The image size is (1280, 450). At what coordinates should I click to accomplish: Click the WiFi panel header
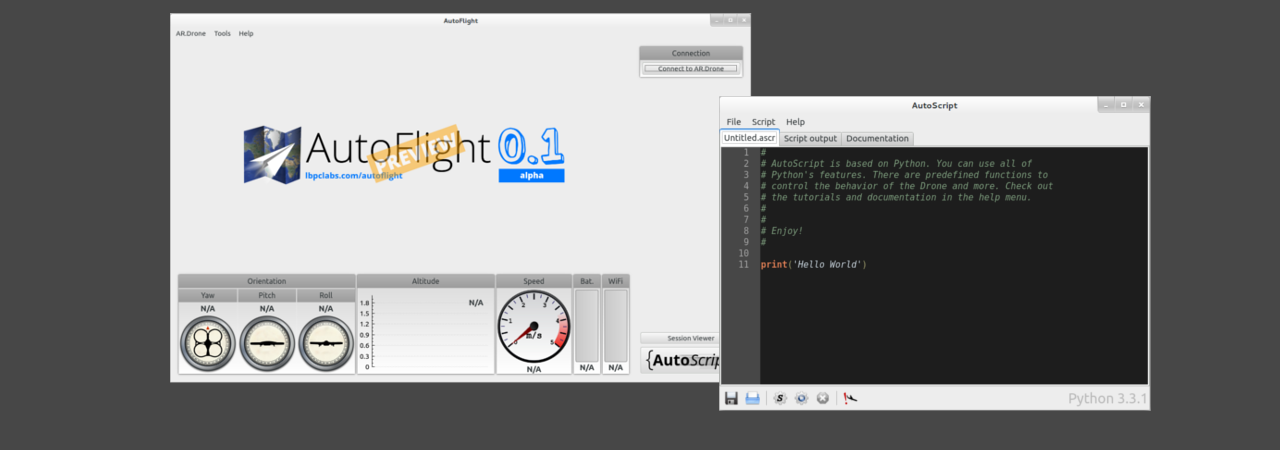click(616, 281)
